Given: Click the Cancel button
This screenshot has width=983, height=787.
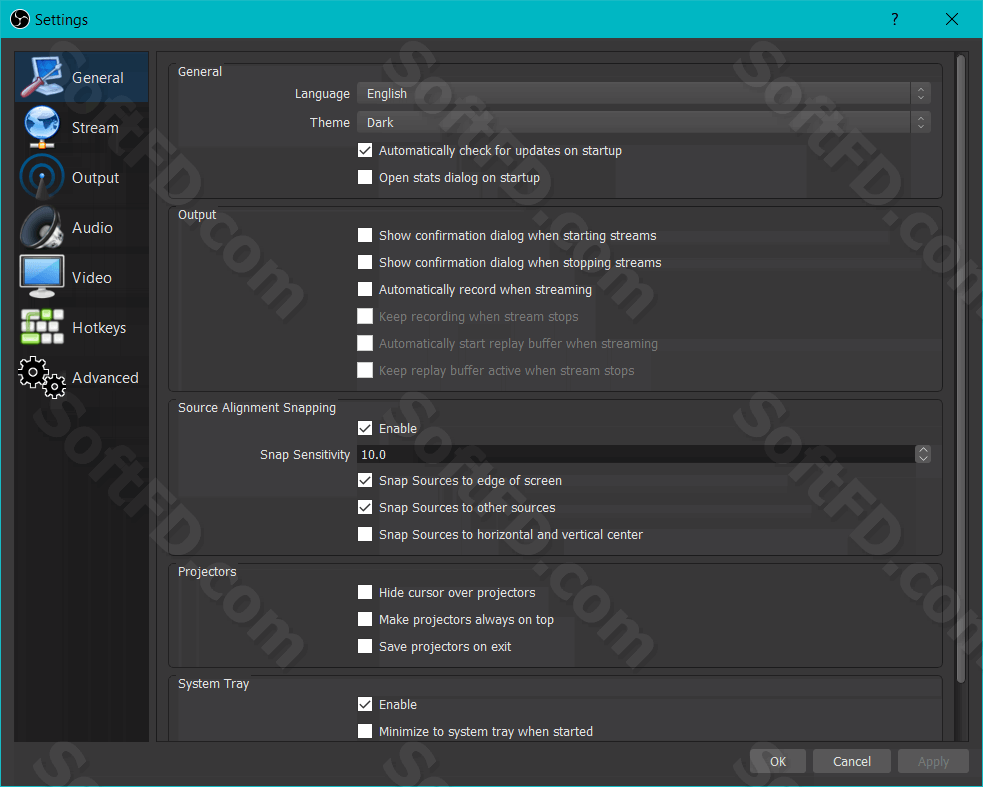Looking at the screenshot, I should (851, 761).
